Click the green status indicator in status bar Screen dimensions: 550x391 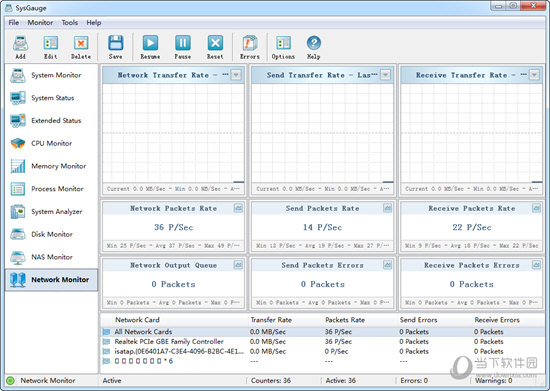[11, 380]
